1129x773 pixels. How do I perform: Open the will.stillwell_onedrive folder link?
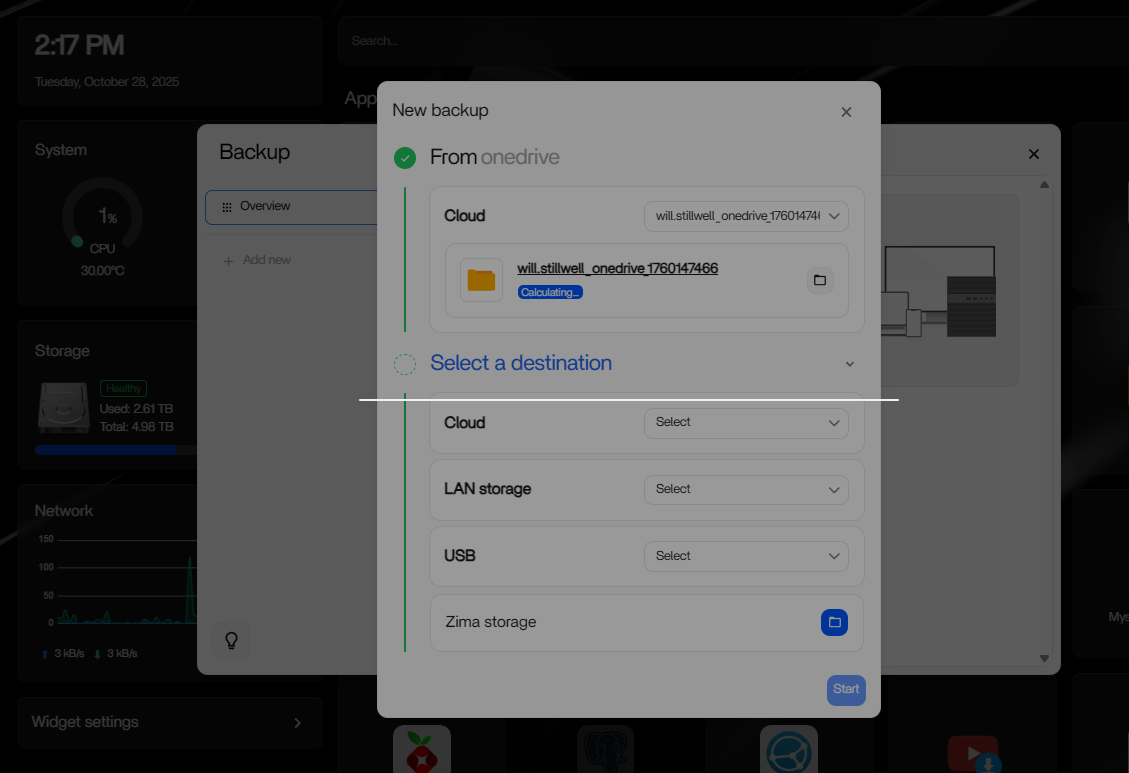click(617, 268)
